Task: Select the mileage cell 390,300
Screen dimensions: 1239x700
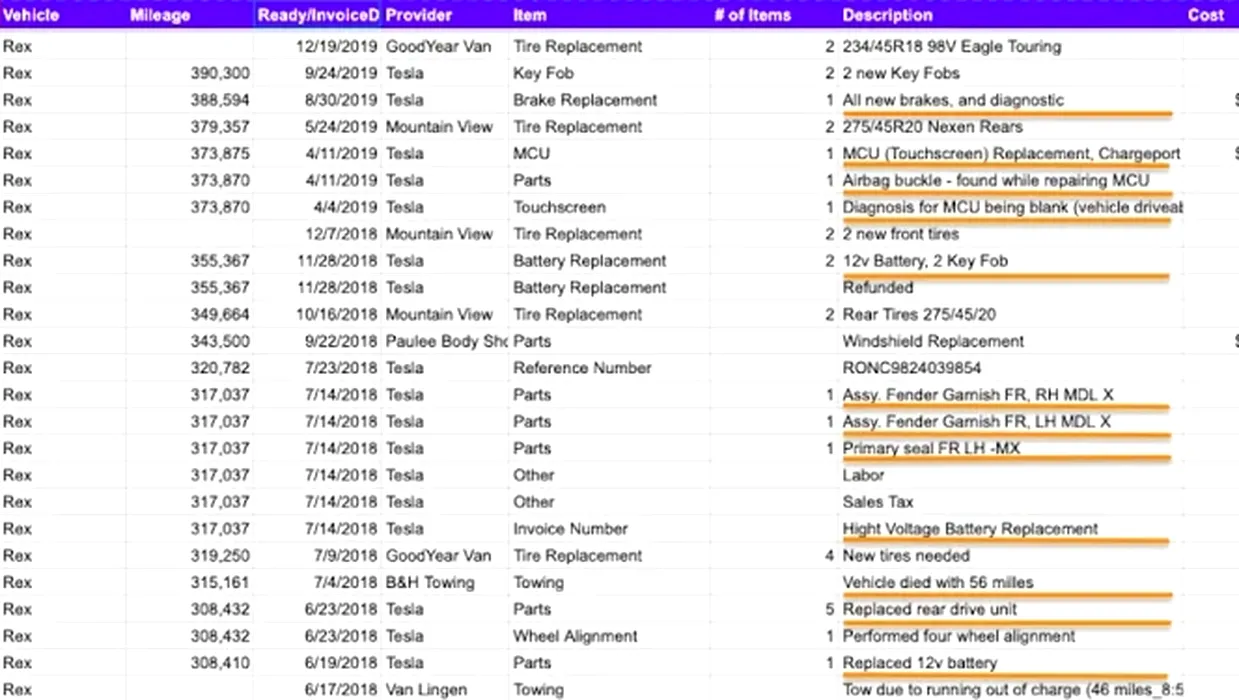Action: click(220, 73)
